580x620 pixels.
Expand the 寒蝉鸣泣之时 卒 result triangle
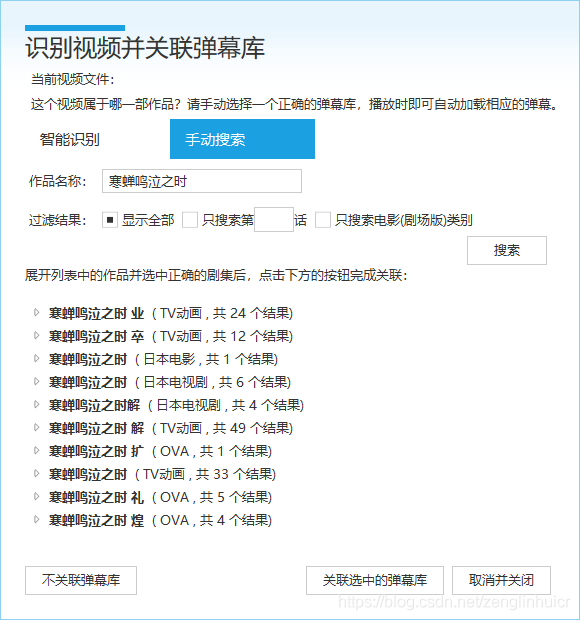[36, 336]
